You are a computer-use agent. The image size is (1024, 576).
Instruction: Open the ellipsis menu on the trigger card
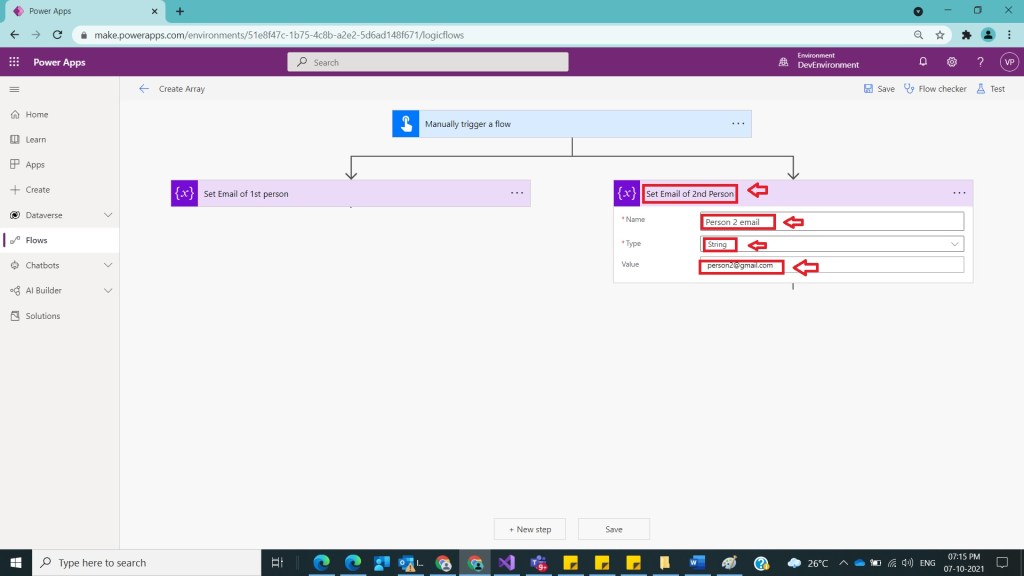(x=738, y=124)
